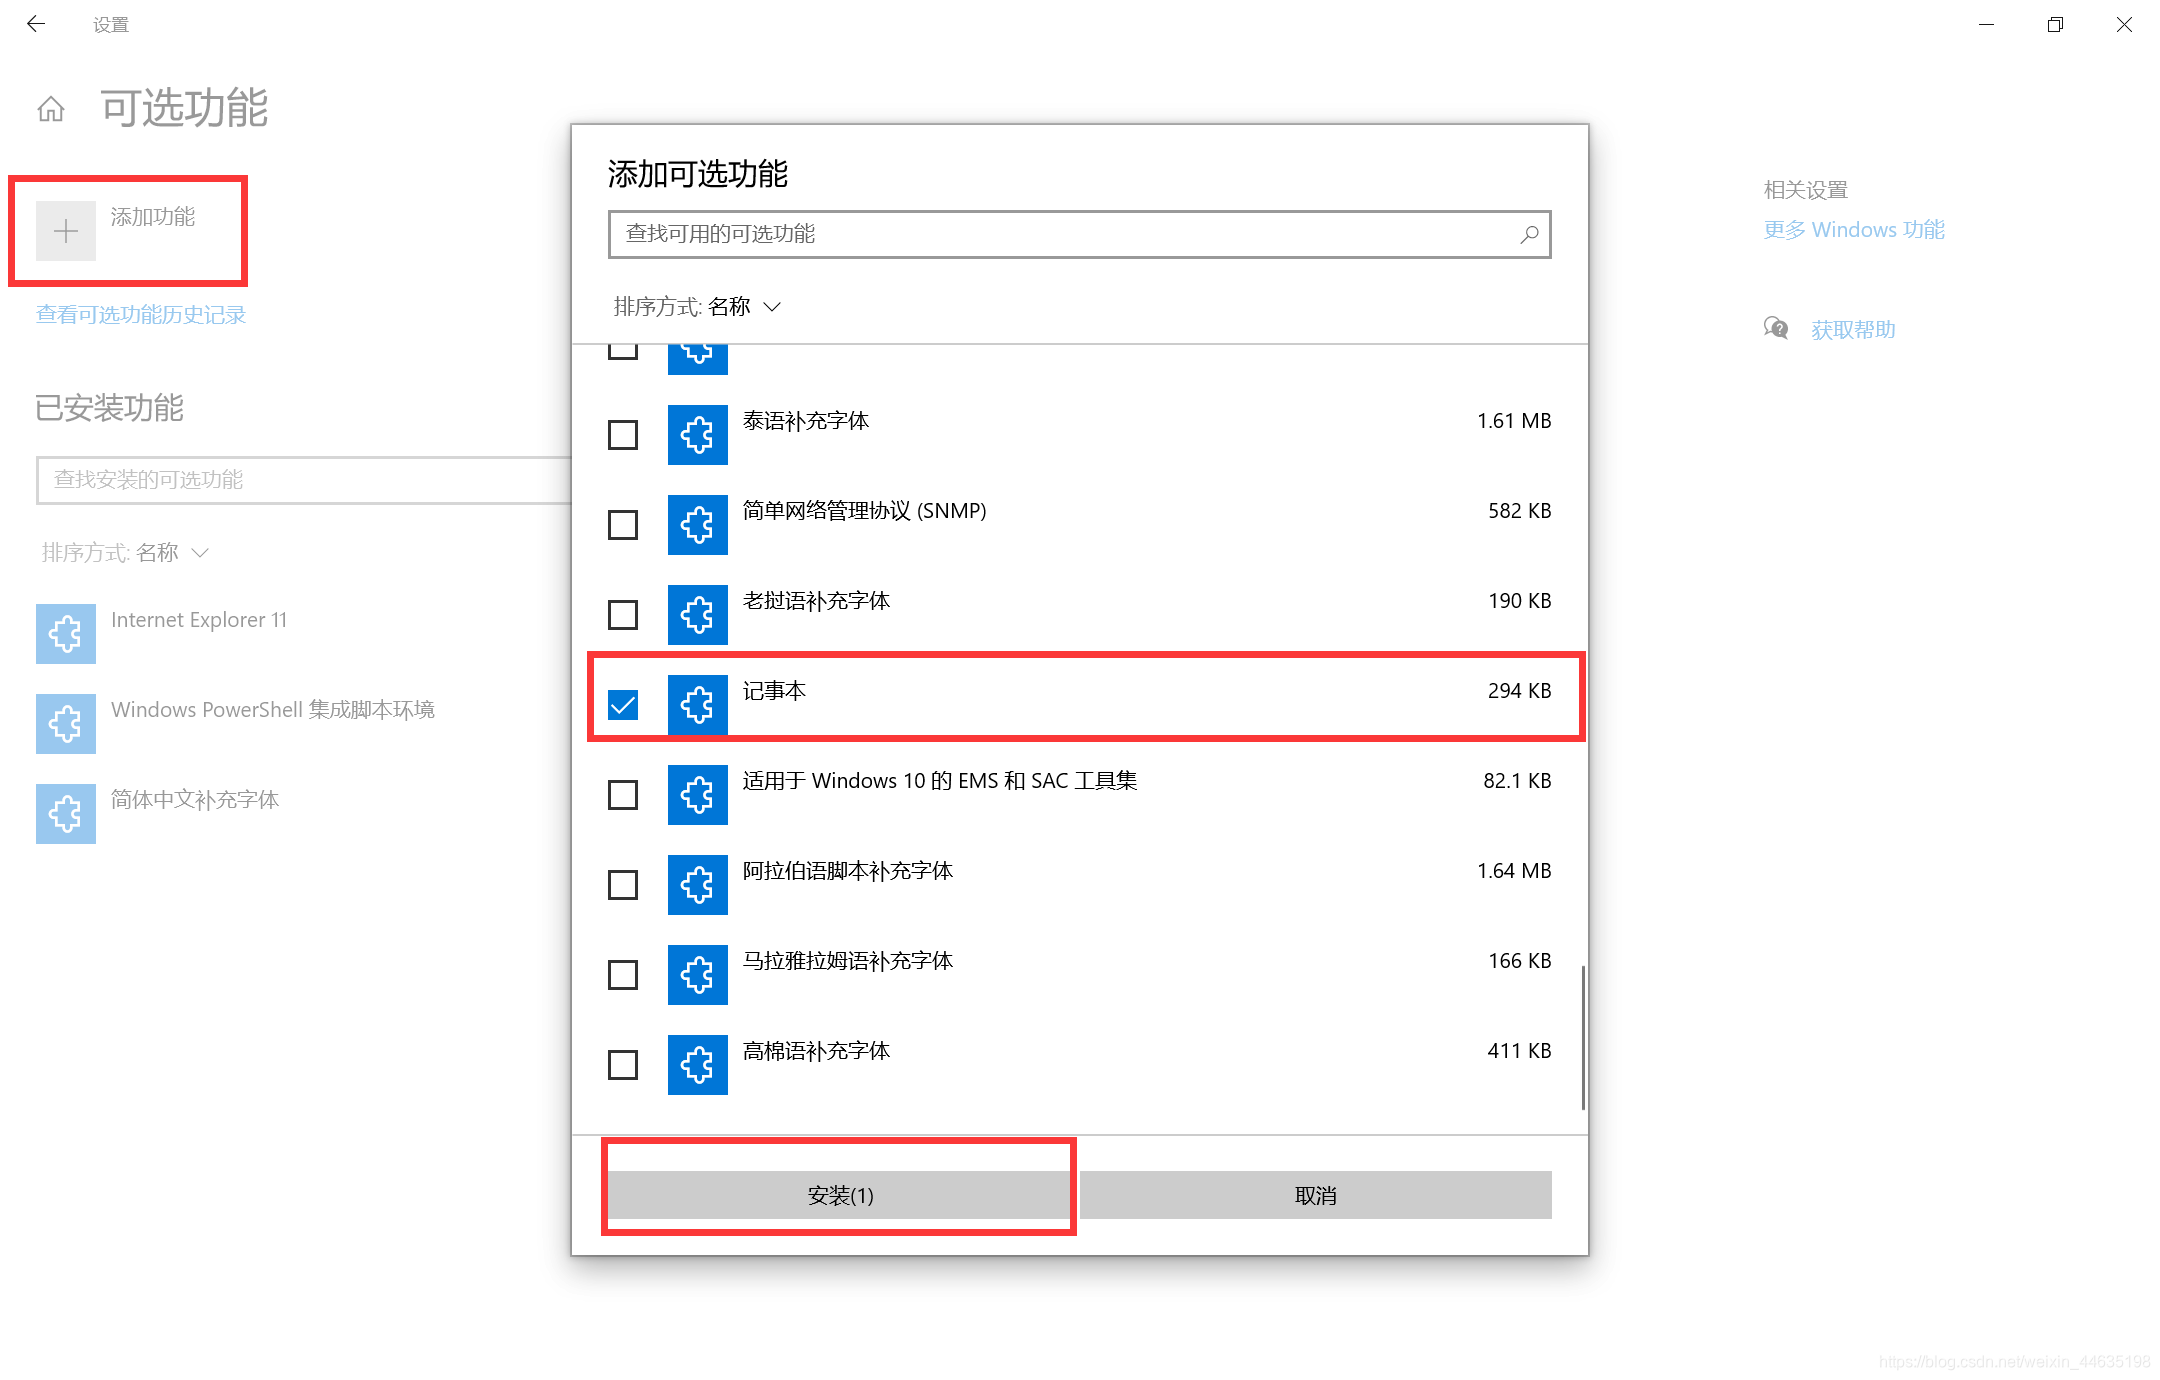Image resolution: width=2160 pixels, height=1380 pixels.
Task: Click the puzzle icon for 简体中文补充字体
Action: click(66, 814)
